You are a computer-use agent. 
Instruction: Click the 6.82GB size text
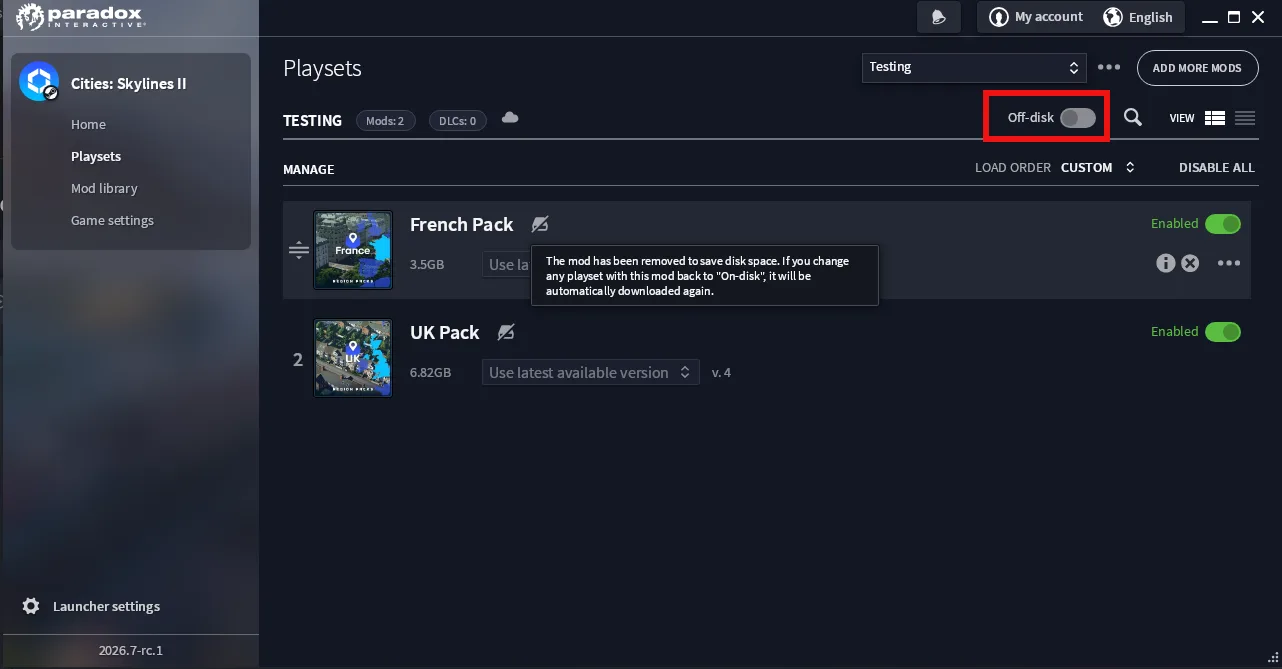430,372
